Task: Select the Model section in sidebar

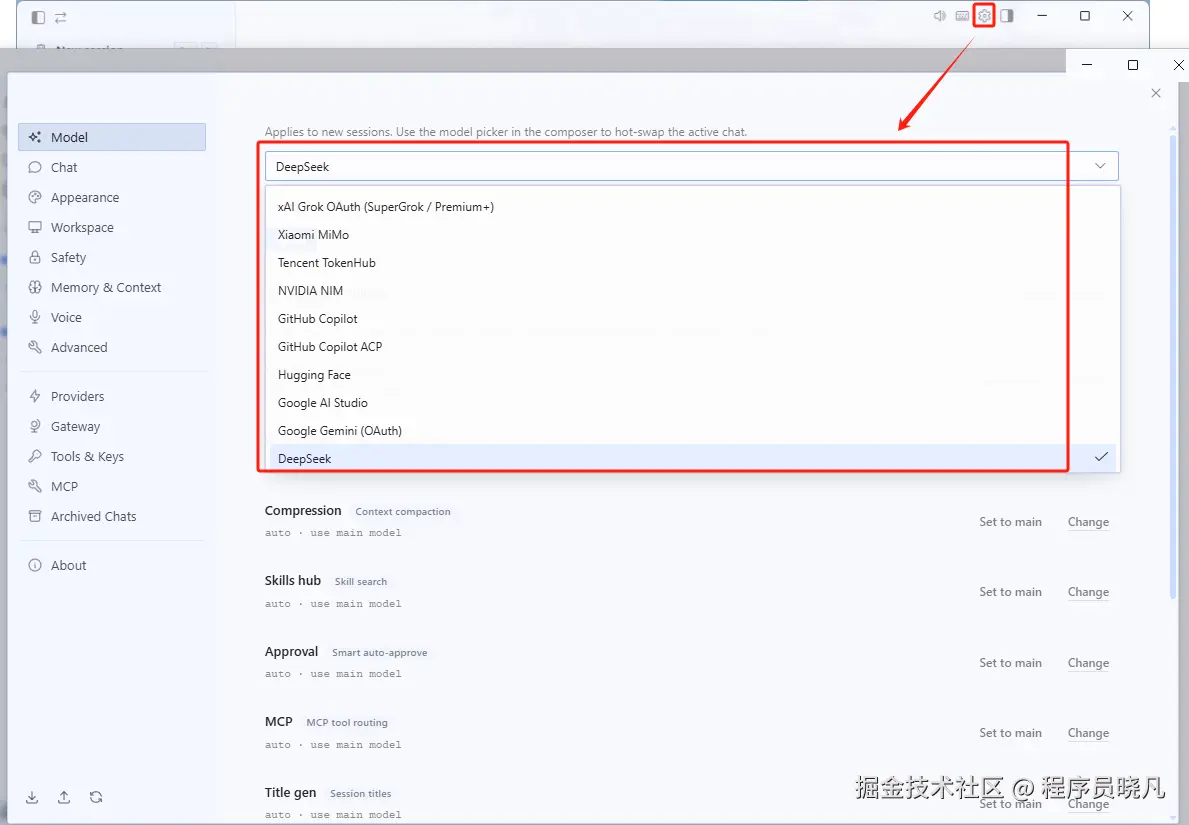Action: pos(112,137)
